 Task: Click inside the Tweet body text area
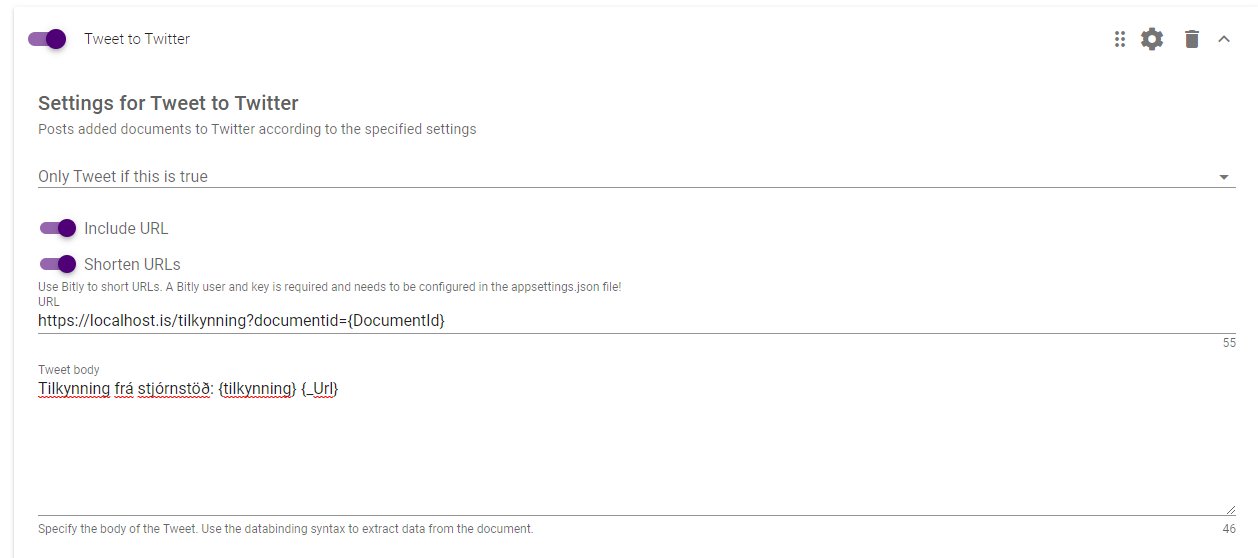click(x=636, y=446)
